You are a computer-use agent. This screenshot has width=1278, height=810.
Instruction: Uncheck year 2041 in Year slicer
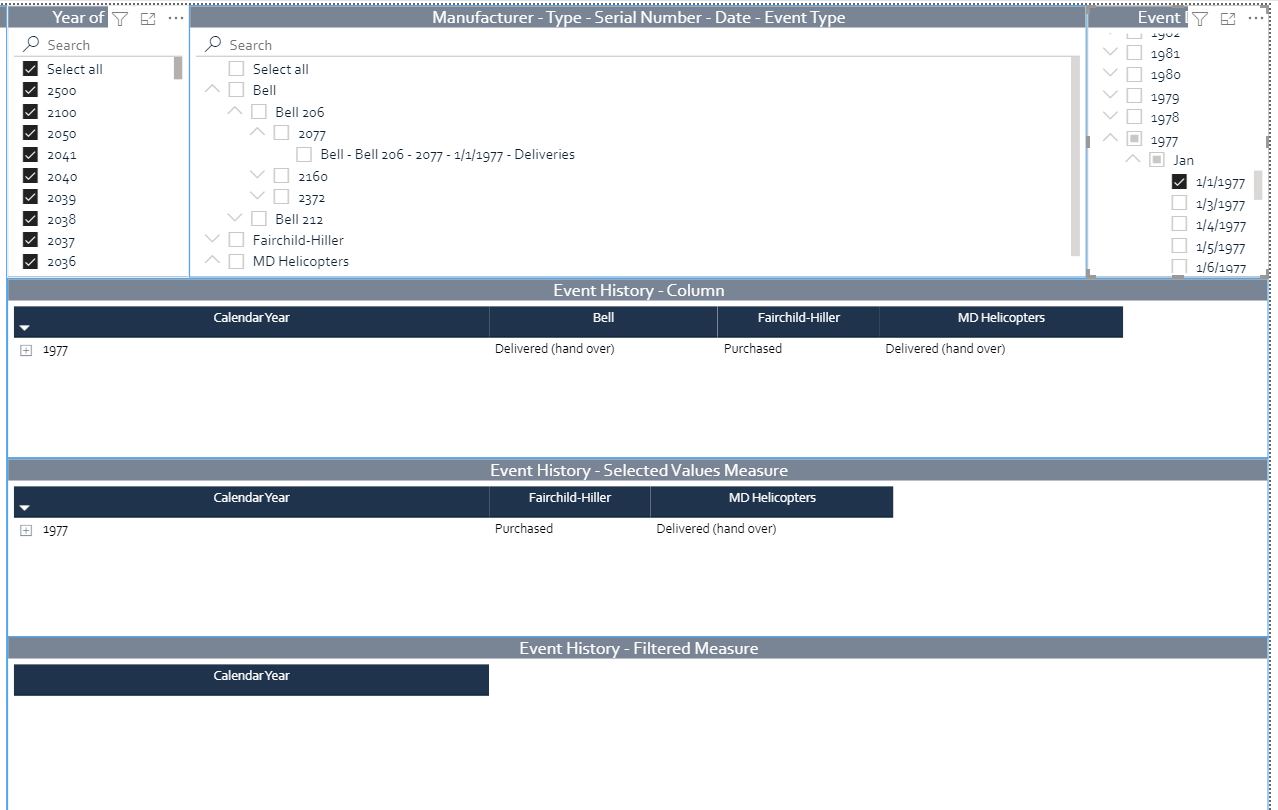30,154
